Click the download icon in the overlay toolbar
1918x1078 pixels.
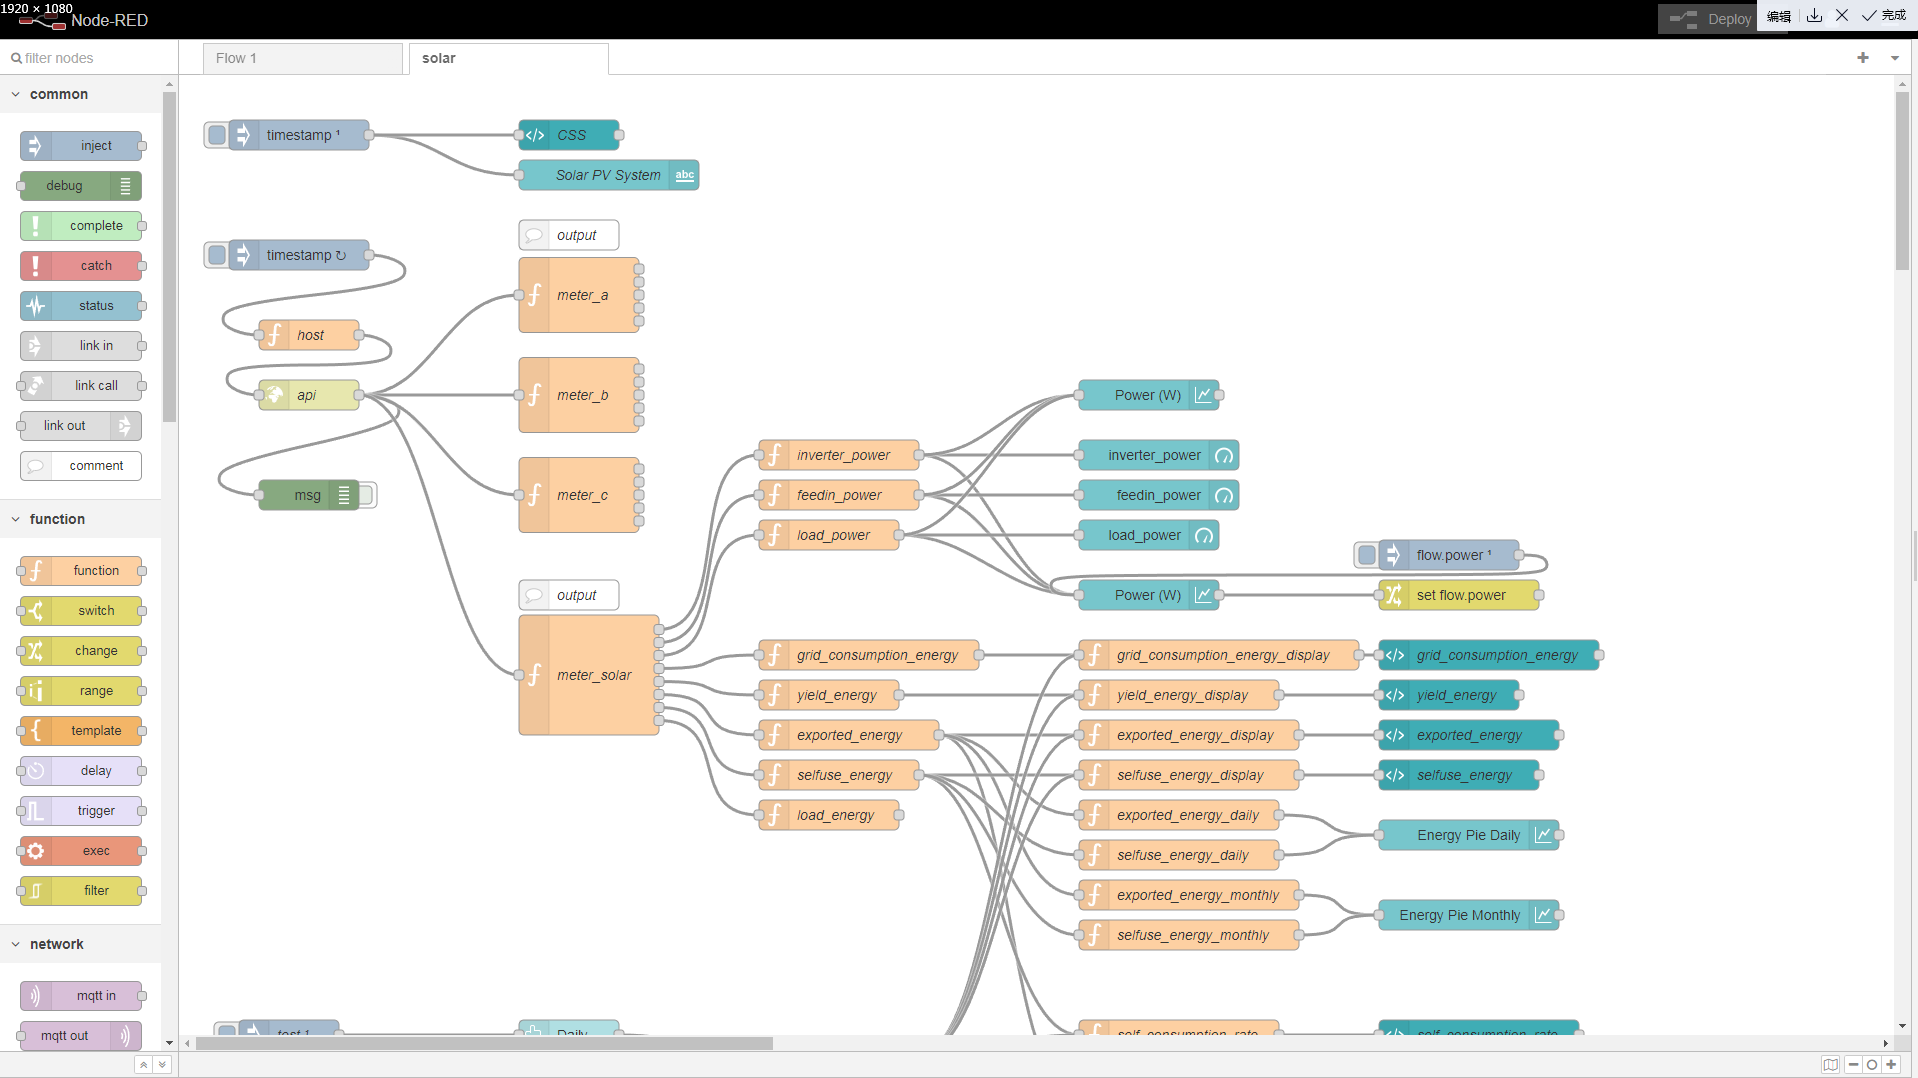coord(1814,16)
